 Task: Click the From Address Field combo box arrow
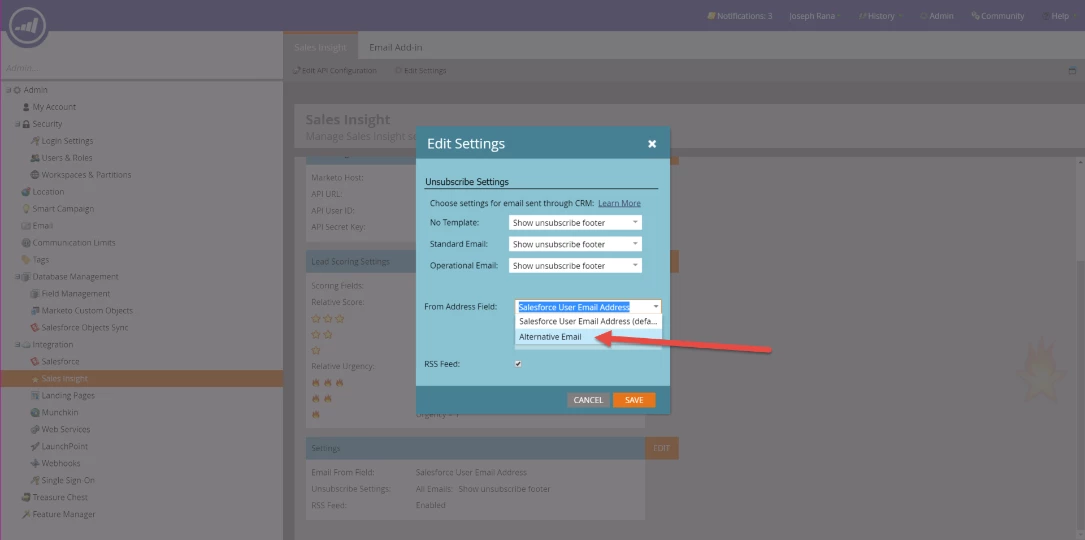[655, 307]
